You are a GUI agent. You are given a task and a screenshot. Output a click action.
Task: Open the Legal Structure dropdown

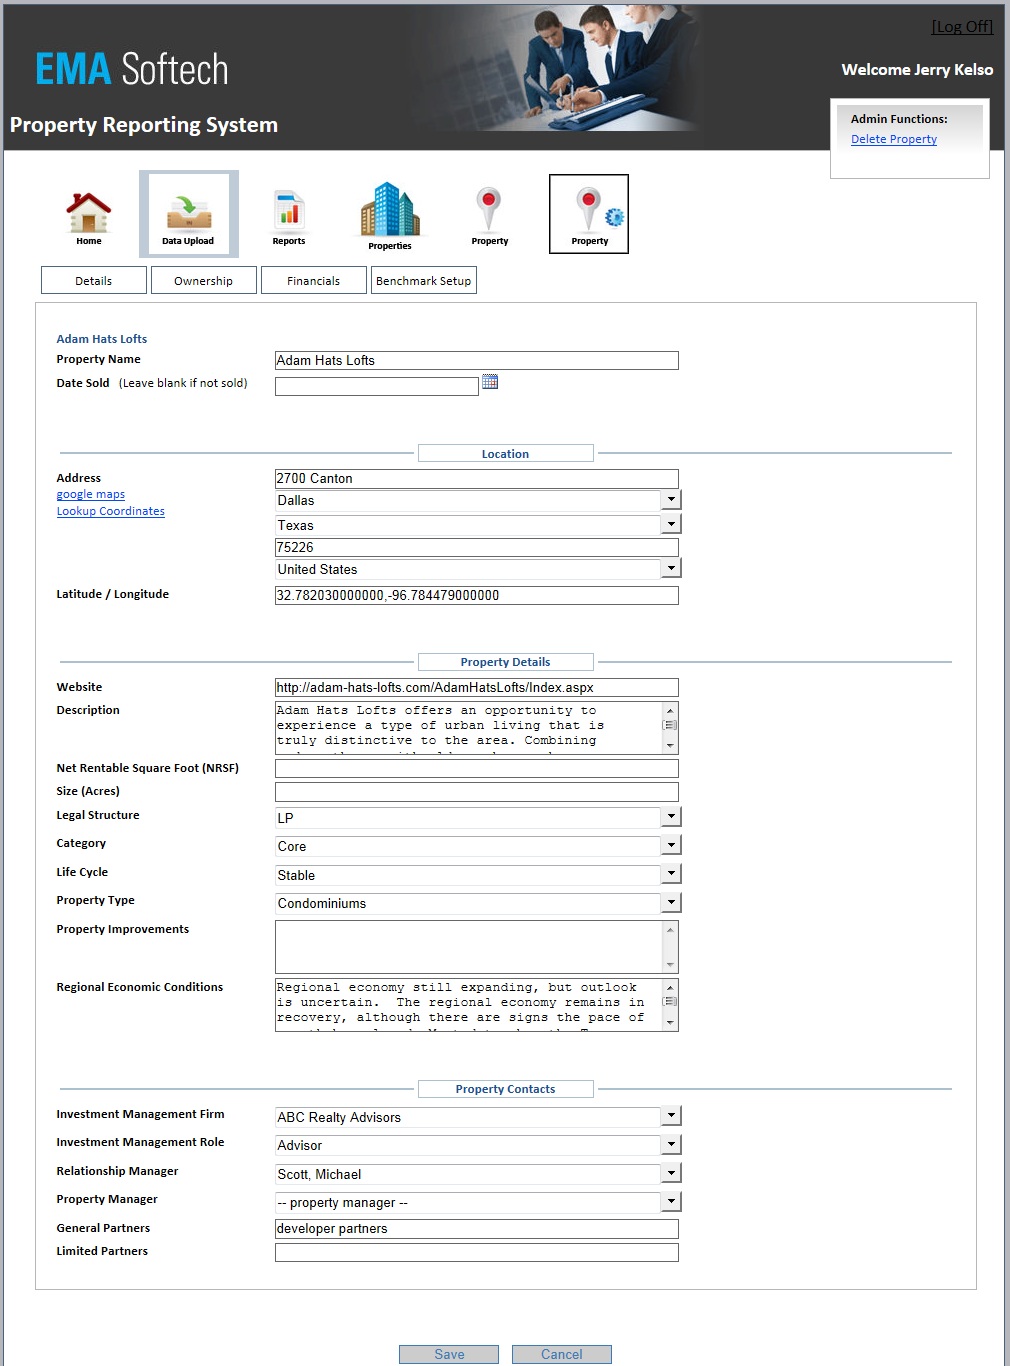coord(671,817)
